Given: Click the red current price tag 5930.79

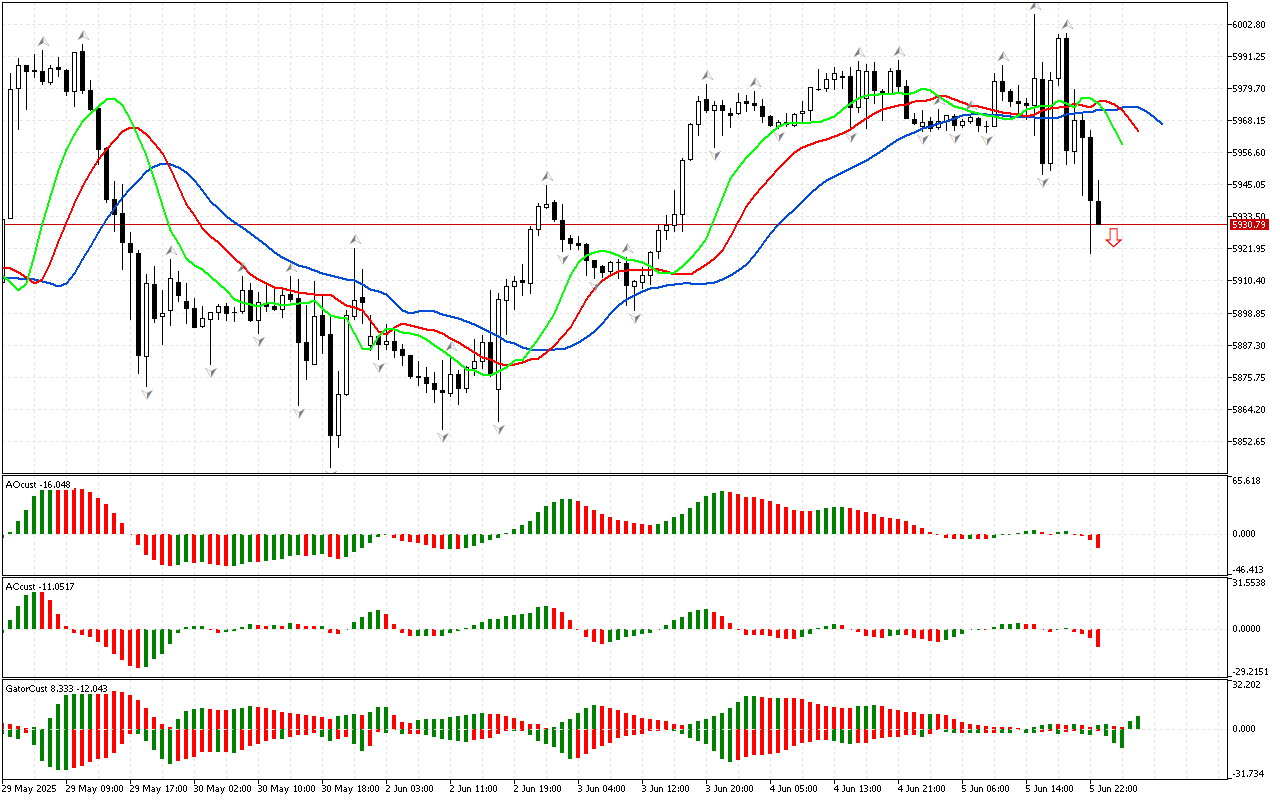Looking at the screenshot, I should coord(1251,225).
